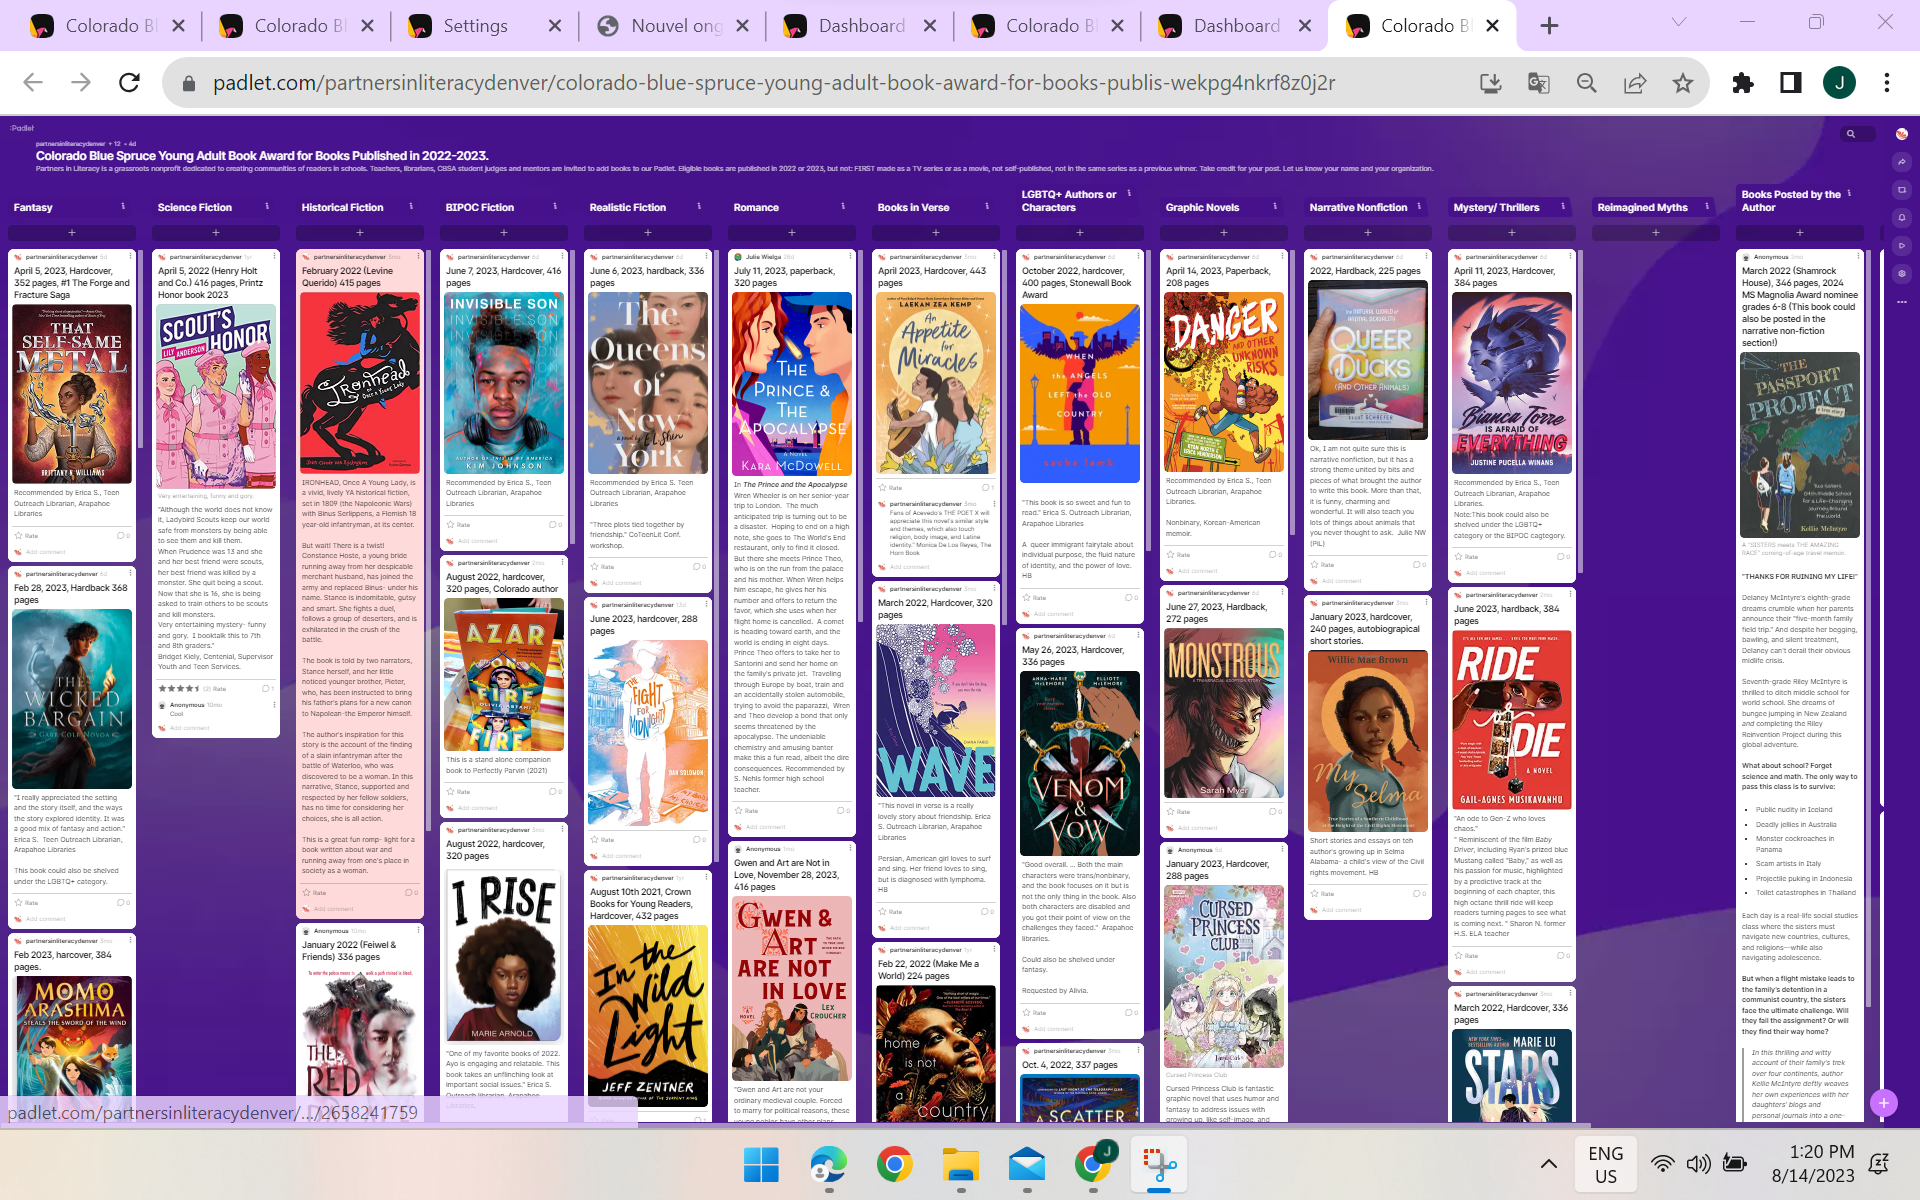
Task: Open Ride or Die book cover
Action: (1511, 718)
